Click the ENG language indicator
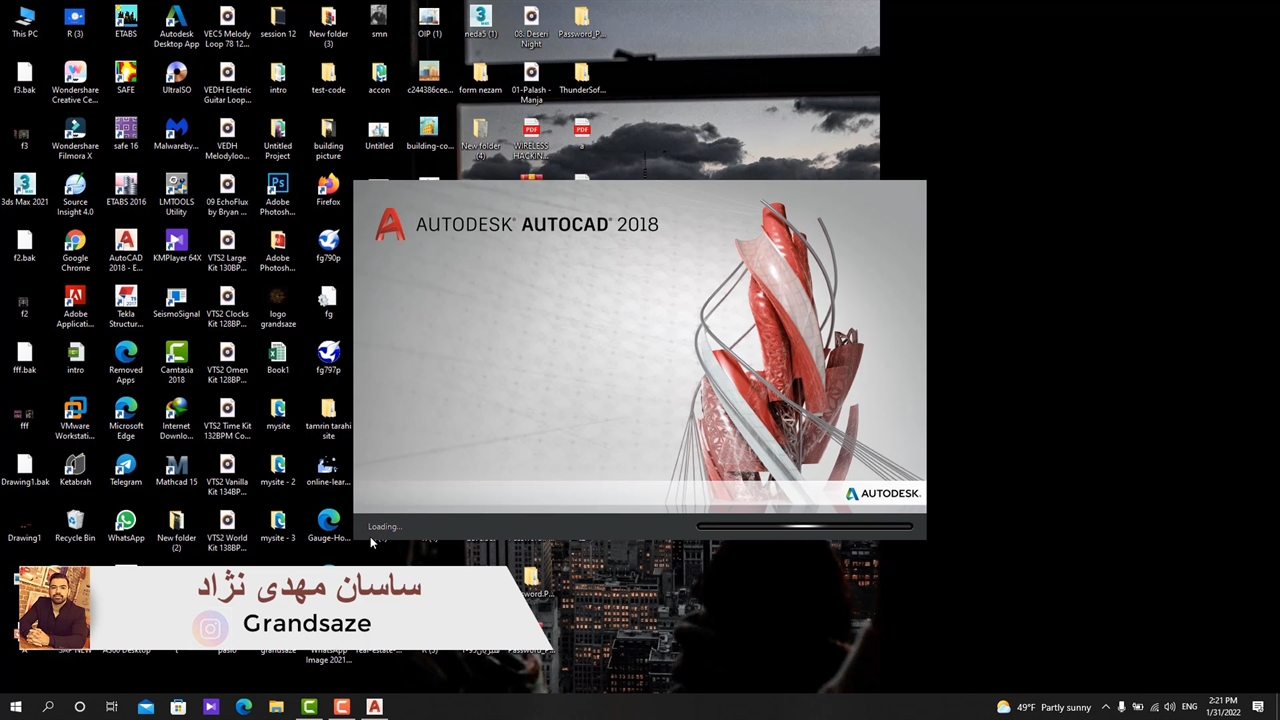Image resolution: width=1280 pixels, height=720 pixels. (x=1189, y=707)
